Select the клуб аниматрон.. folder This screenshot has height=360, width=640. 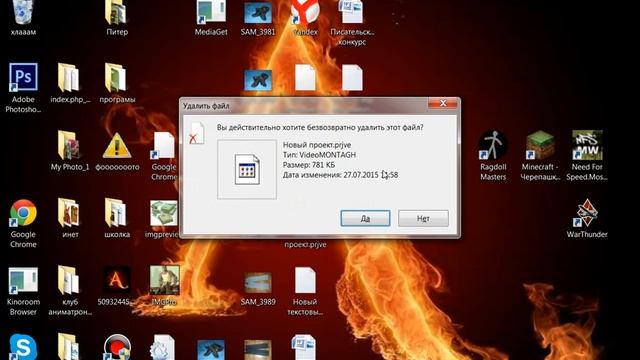(70, 291)
